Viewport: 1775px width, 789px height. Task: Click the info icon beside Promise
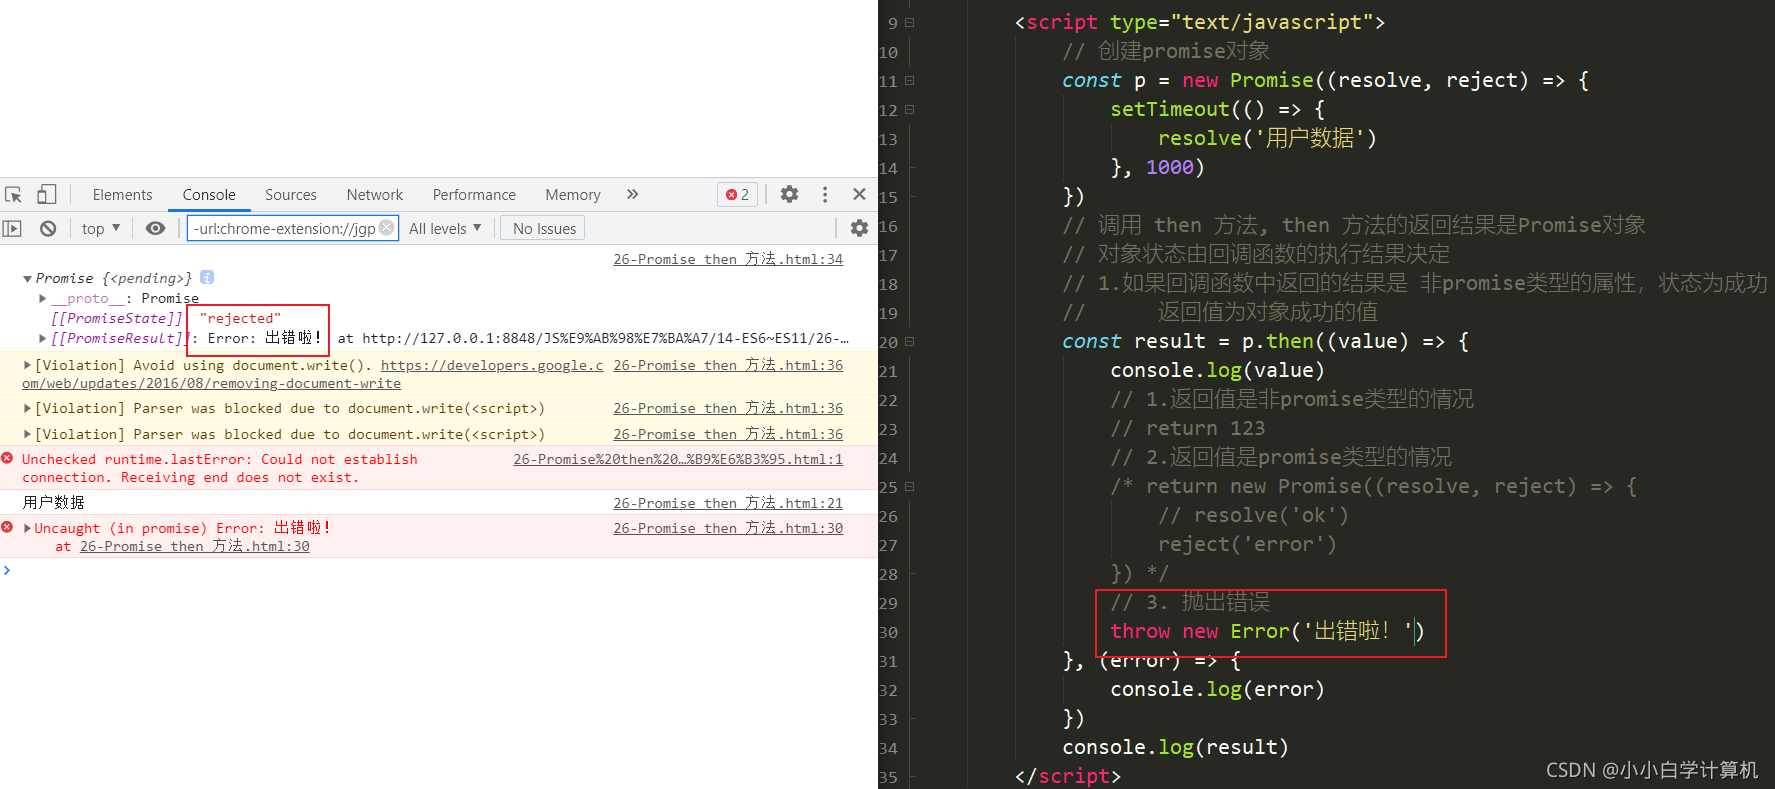coord(207,277)
